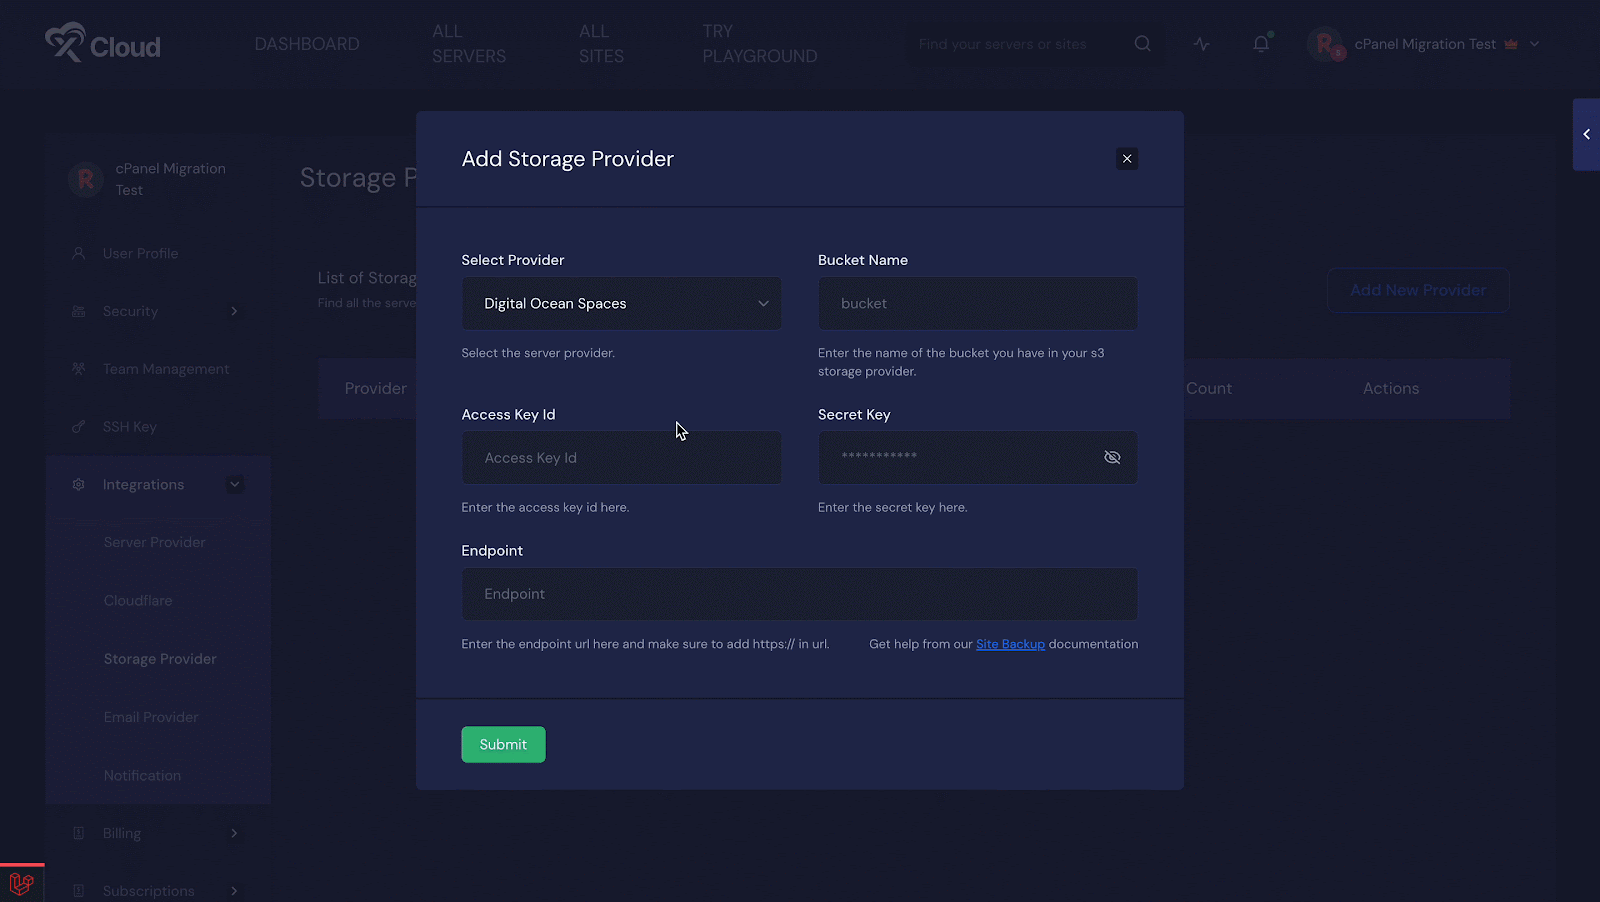Open notifications via the bell icon
Viewport: 1600px width, 902px height.
[1261, 44]
